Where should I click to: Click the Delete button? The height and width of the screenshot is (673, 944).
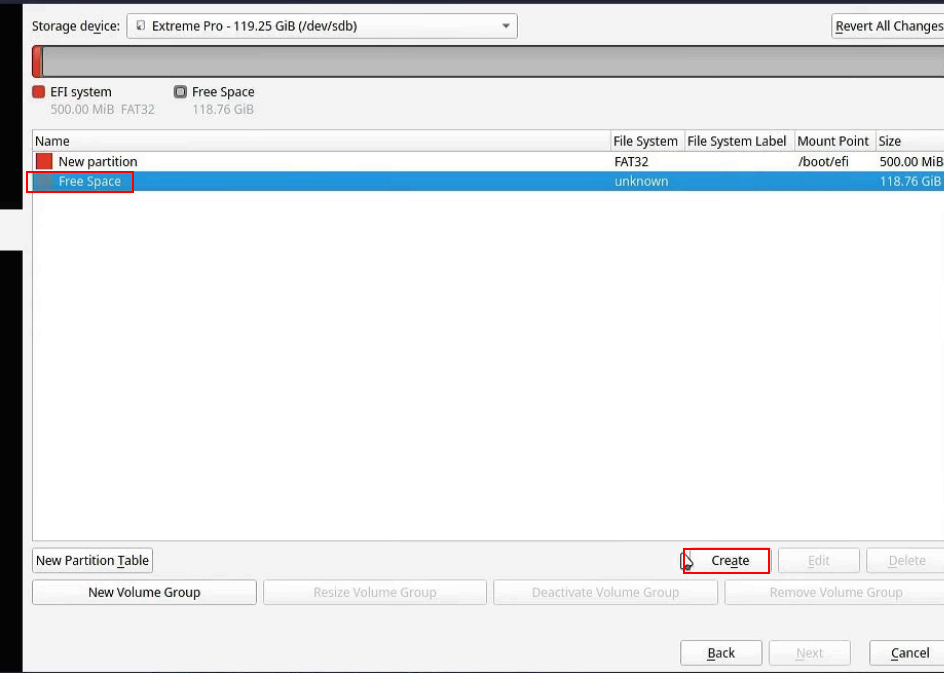907,560
